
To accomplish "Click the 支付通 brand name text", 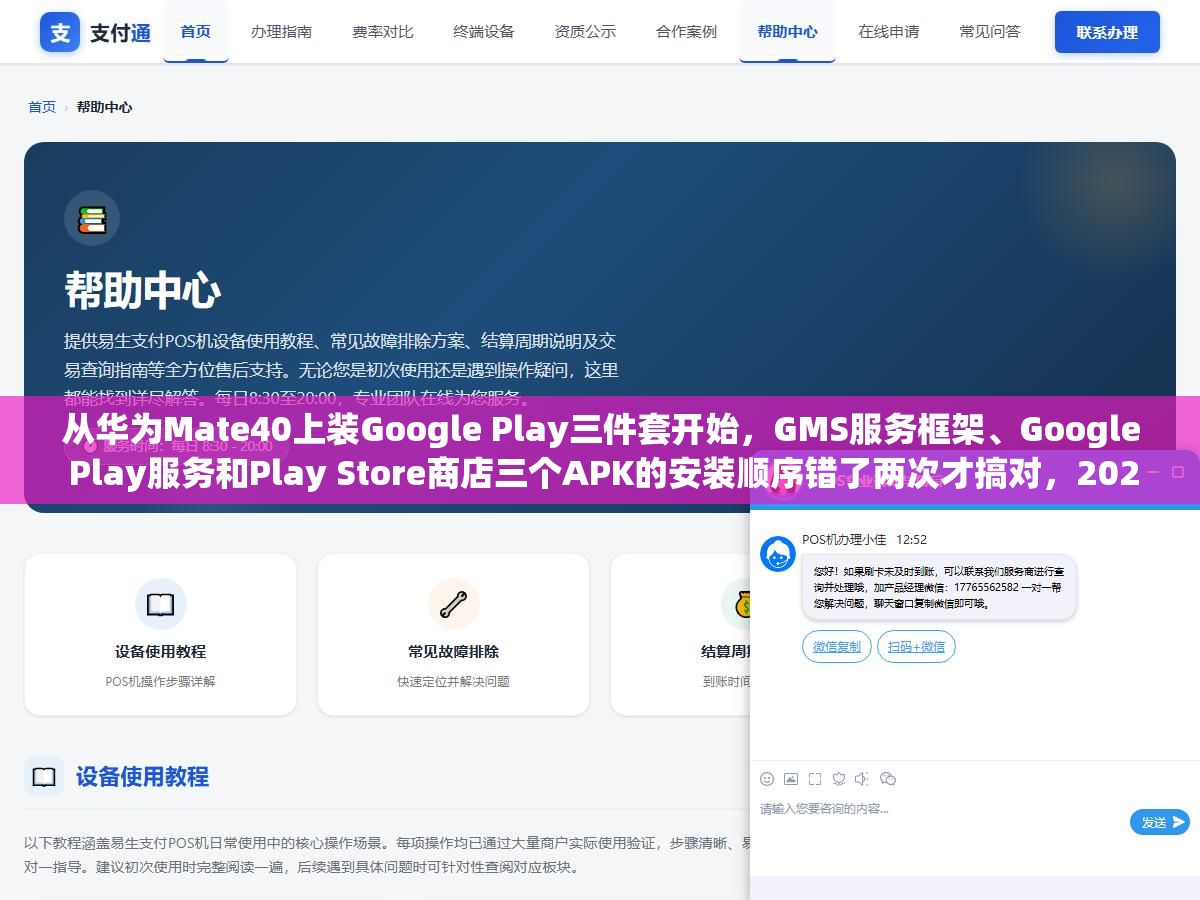I will (x=120, y=33).
